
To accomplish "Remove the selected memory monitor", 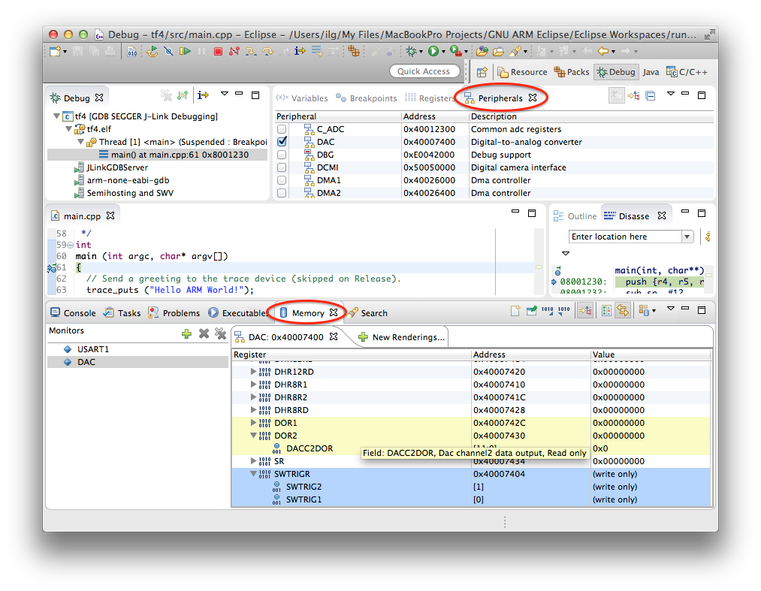I will pos(204,334).
